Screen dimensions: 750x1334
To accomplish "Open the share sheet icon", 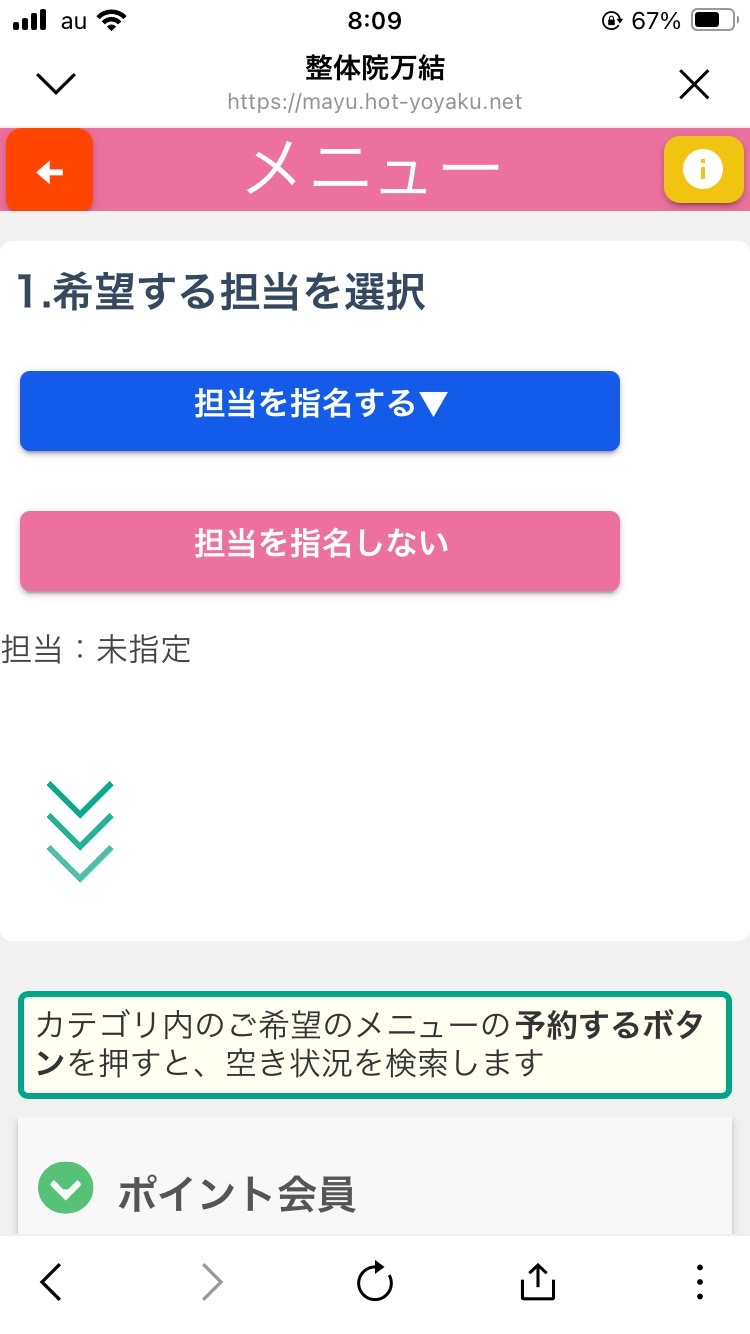I will [537, 1281].
